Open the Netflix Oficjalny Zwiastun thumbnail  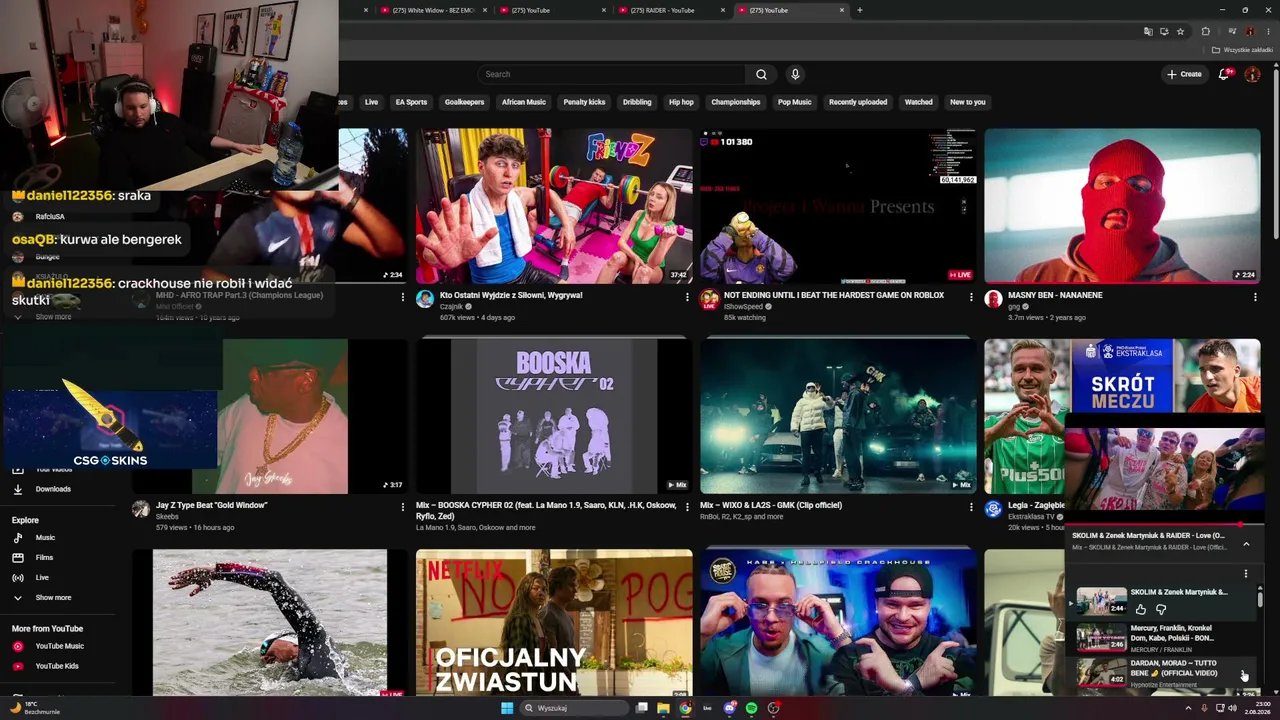point(554,622)
